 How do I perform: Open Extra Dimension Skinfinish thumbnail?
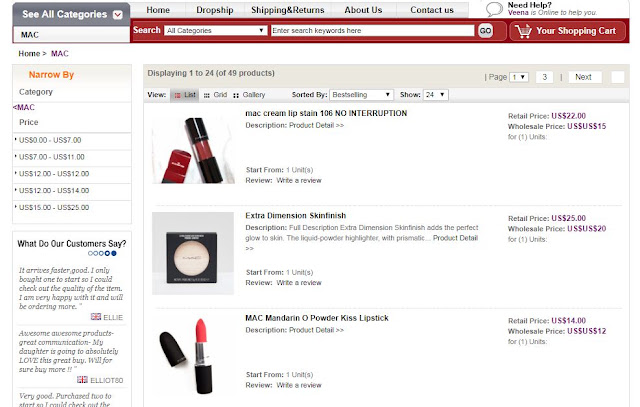(x=193, y=254)
